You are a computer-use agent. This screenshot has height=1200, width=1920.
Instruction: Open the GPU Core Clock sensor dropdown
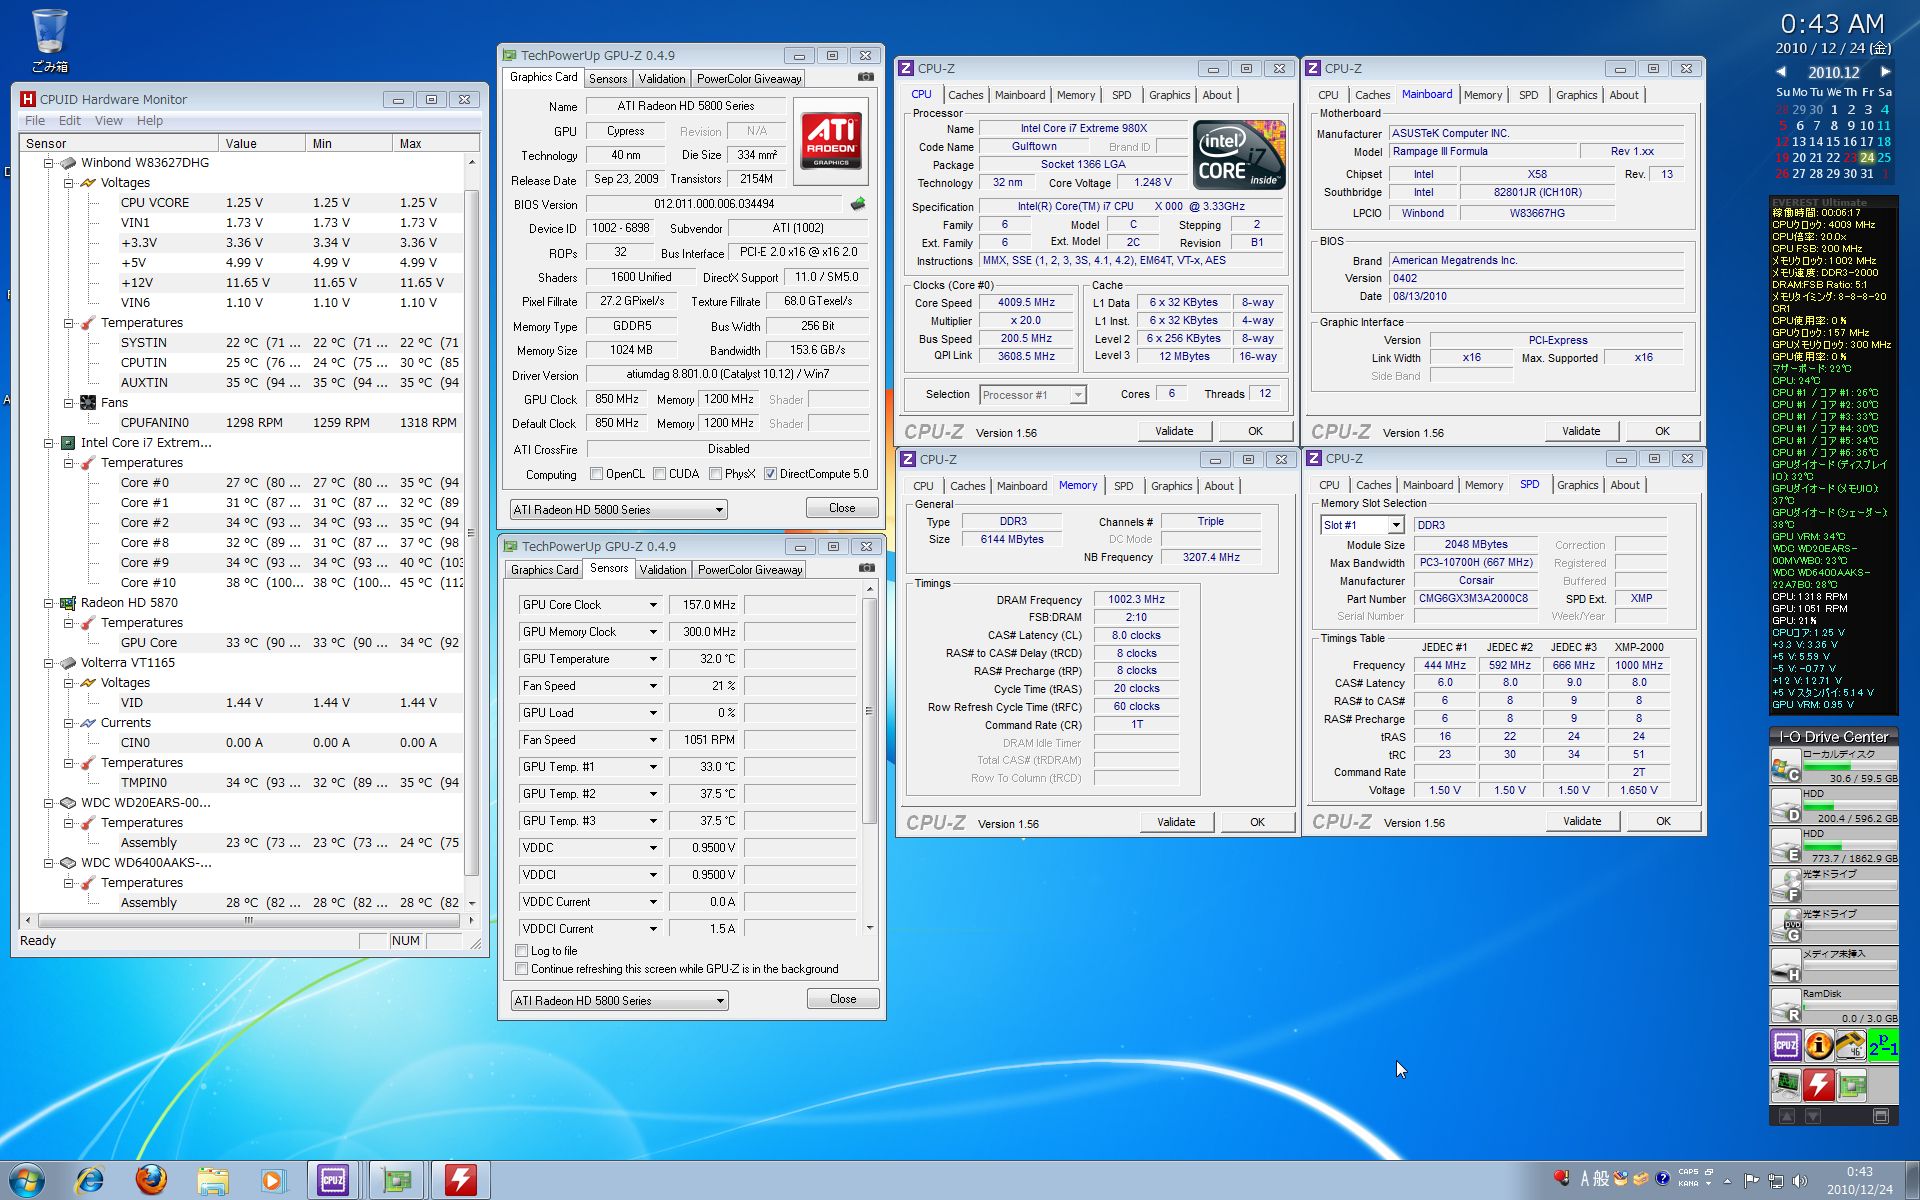(x=652, y=605)
